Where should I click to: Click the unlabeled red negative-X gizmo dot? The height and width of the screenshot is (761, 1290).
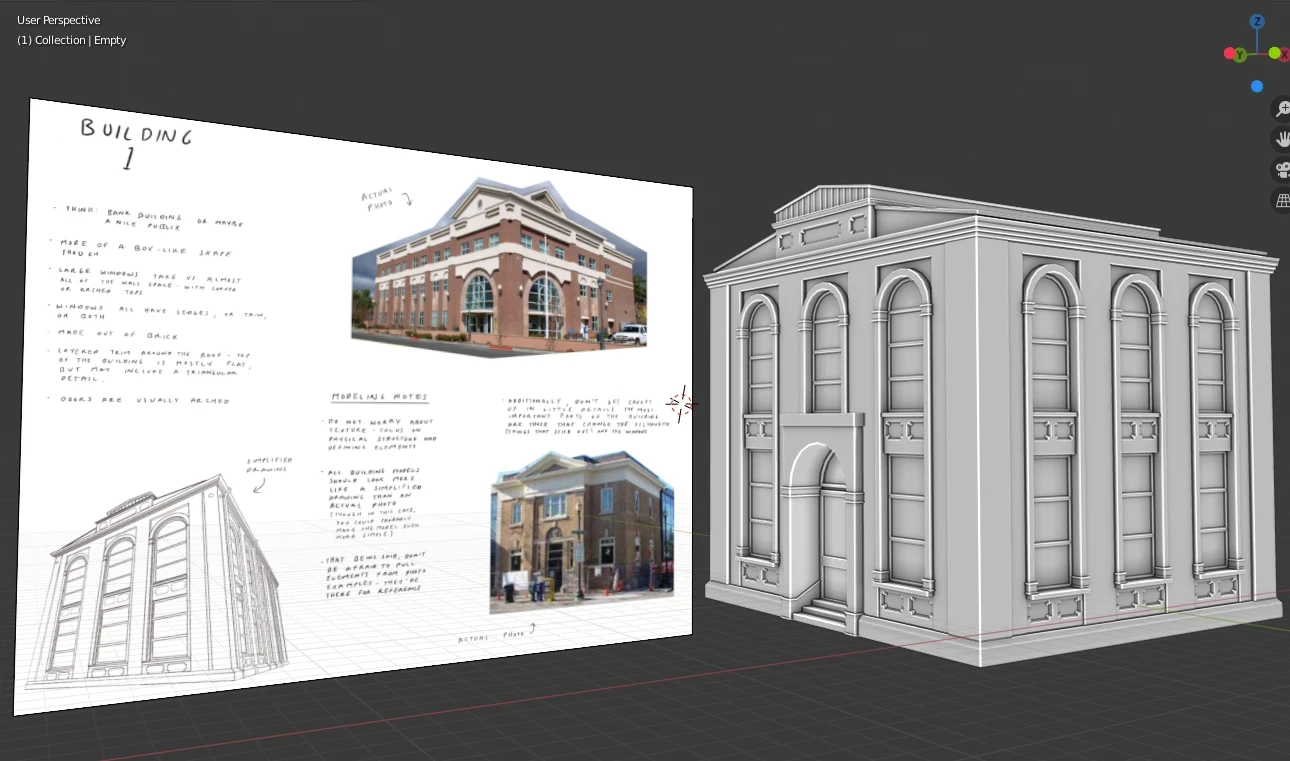[1229, 53]
